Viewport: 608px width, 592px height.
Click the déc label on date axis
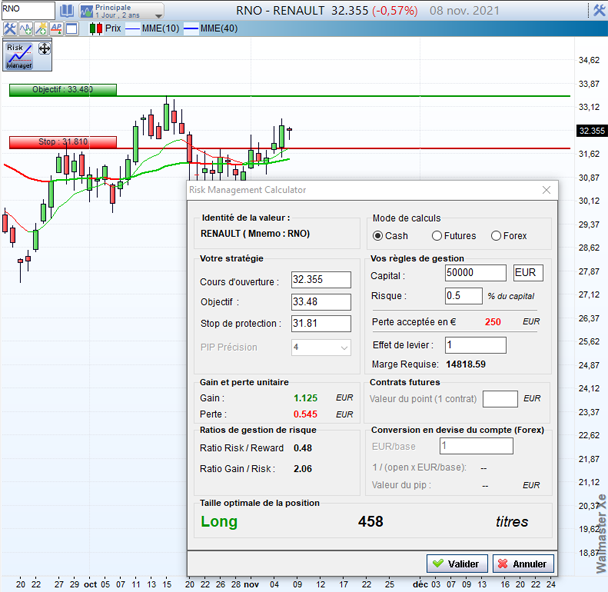[x=420, y=584]
